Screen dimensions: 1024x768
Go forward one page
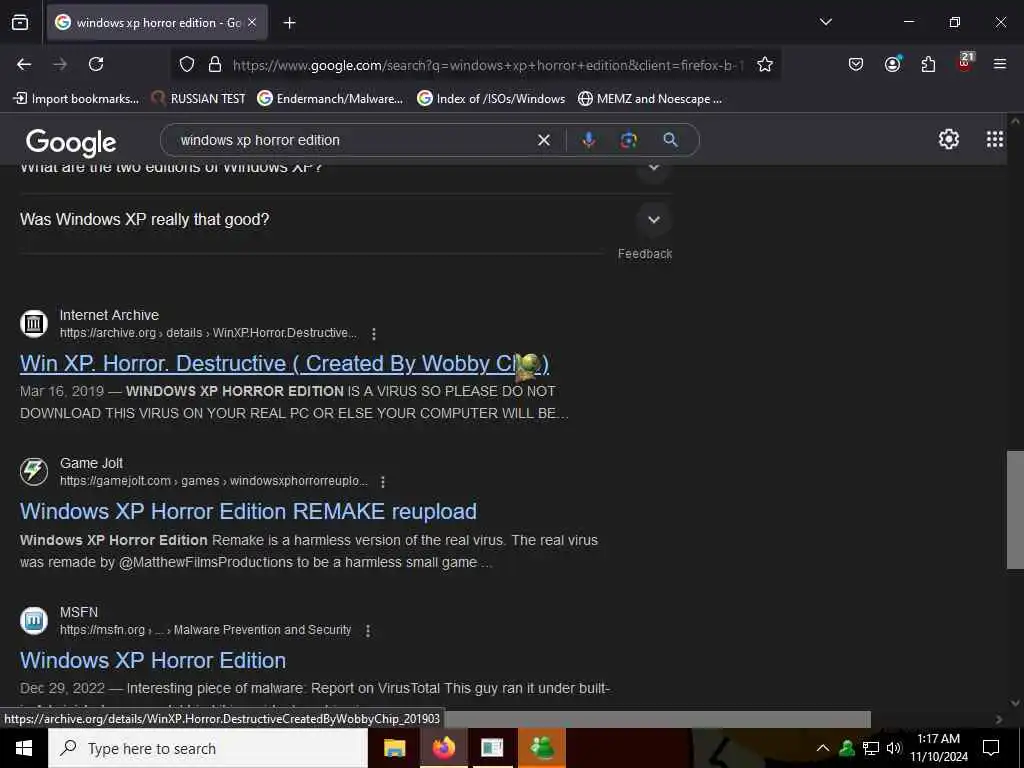click(x=60, y=64)
